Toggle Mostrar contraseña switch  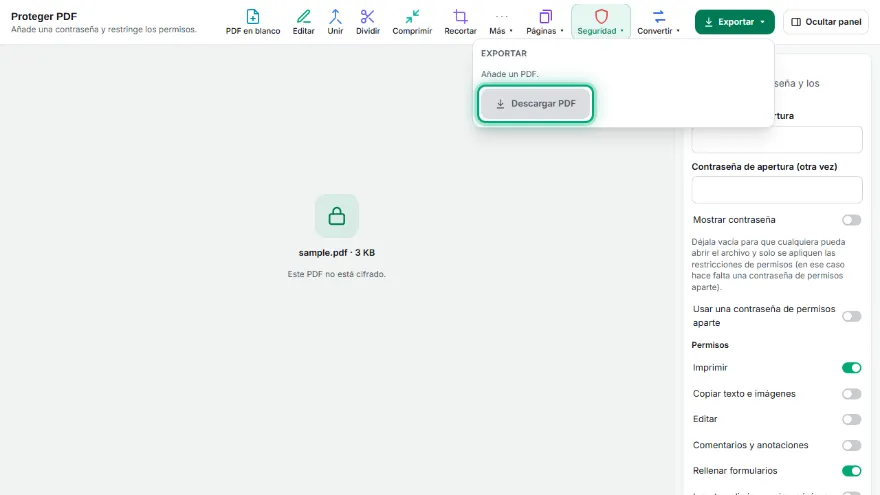pyautogui.click(x=851, y=220)
